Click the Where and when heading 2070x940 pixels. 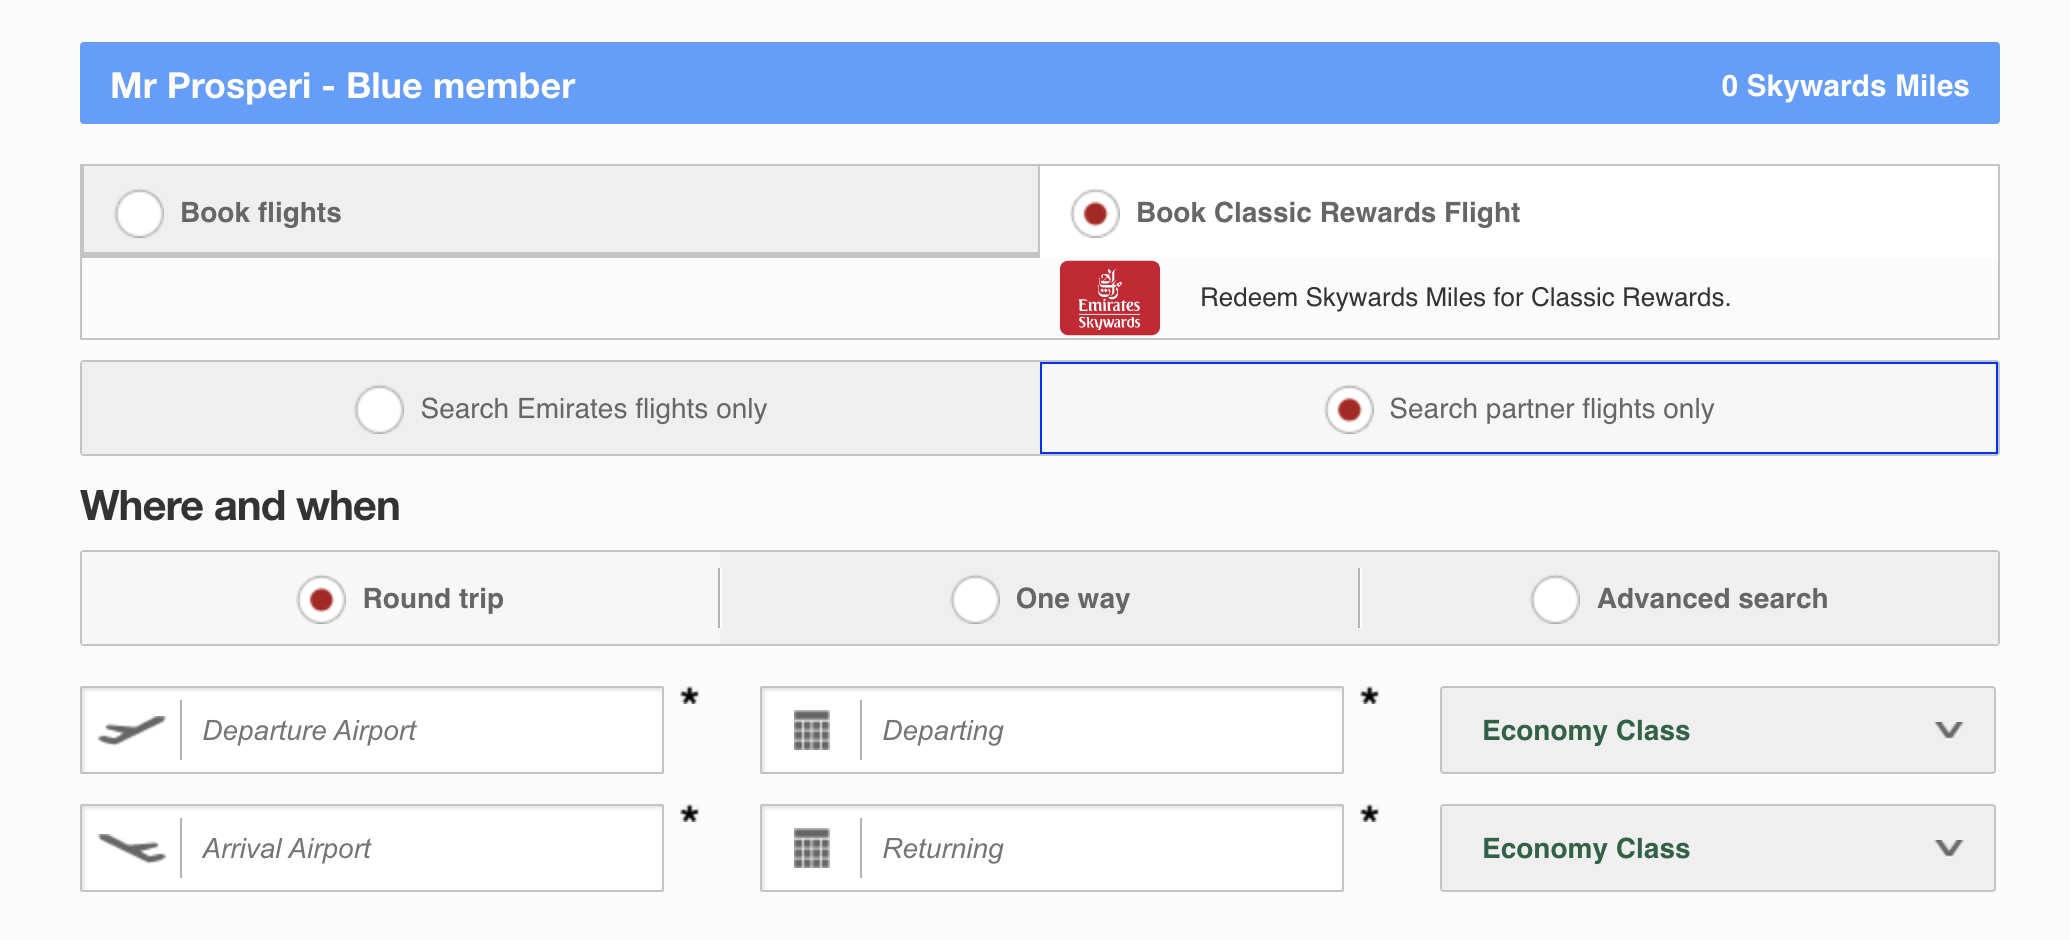240,506
